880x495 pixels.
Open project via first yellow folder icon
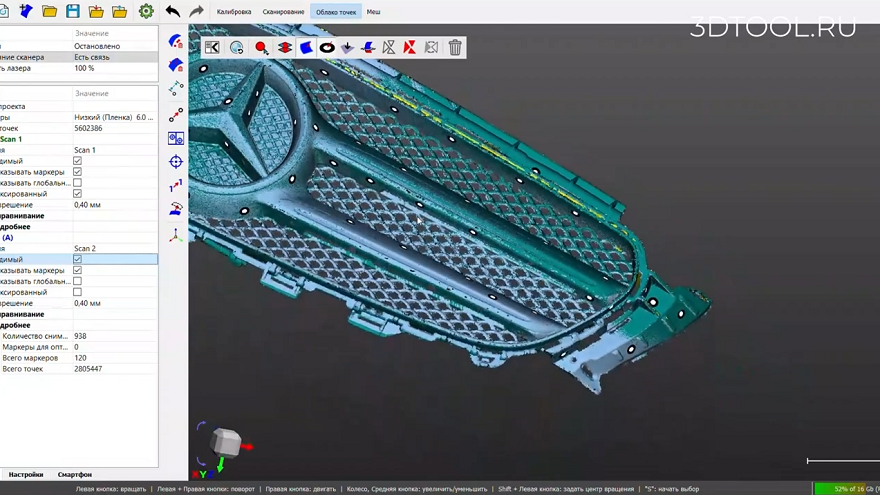tap(49, 11)
